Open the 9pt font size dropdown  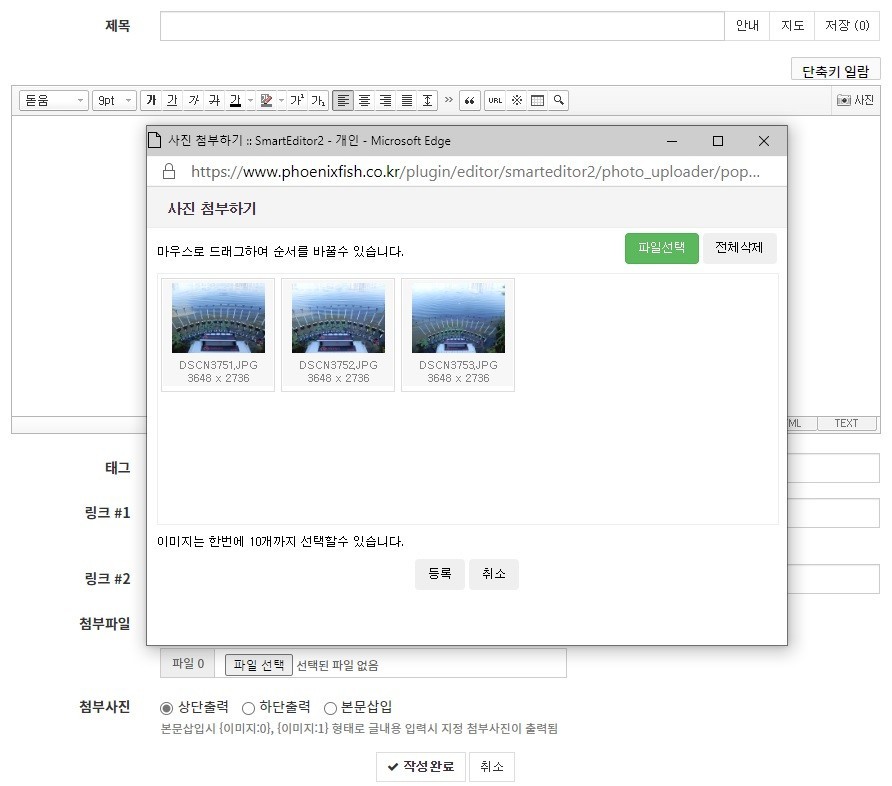114,101
